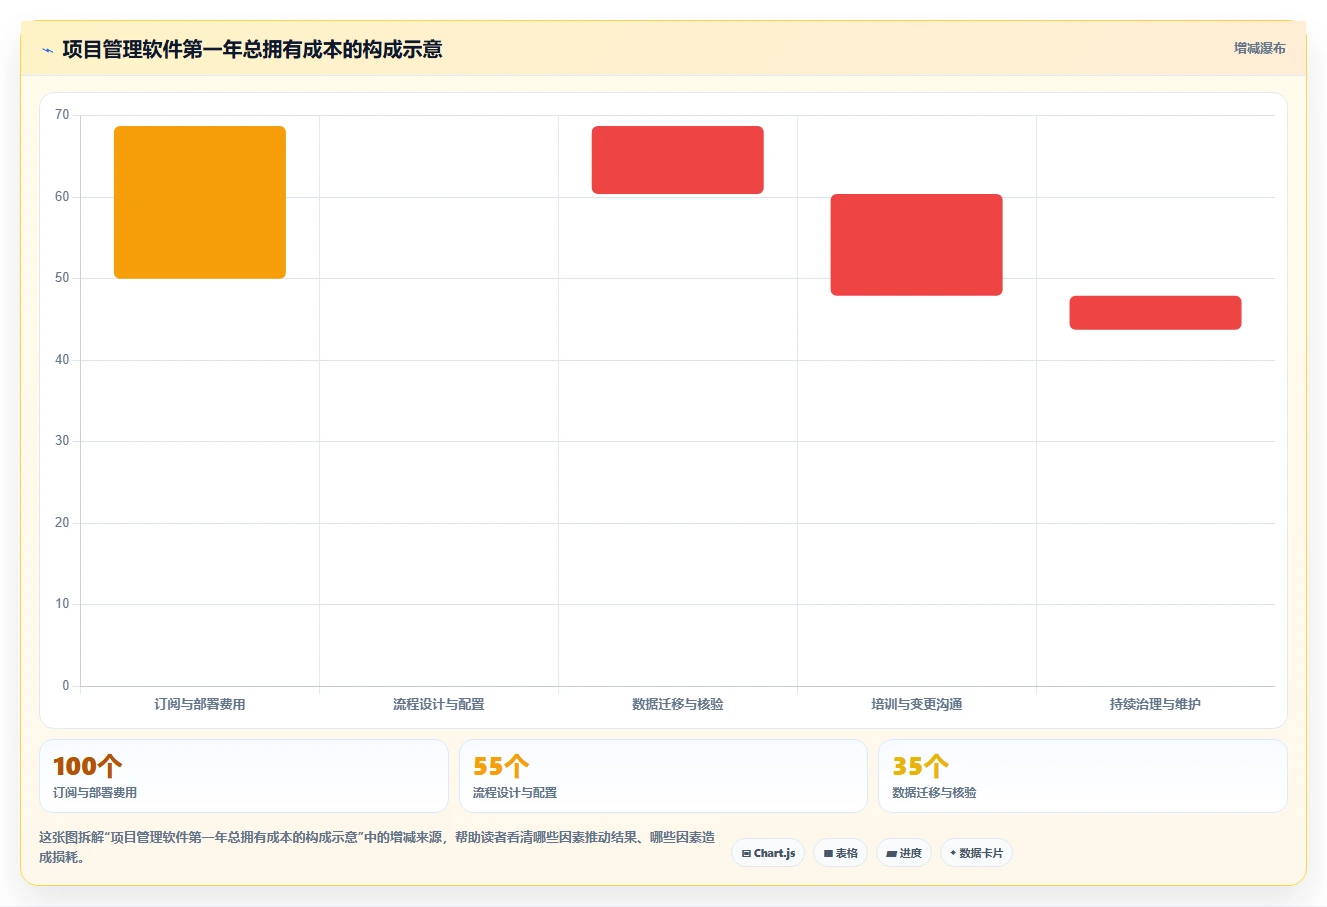Select the red 数据迁移与核验 bar
Screen dimensions: 1327x907
pyautogui.click(x=677, y=160)
